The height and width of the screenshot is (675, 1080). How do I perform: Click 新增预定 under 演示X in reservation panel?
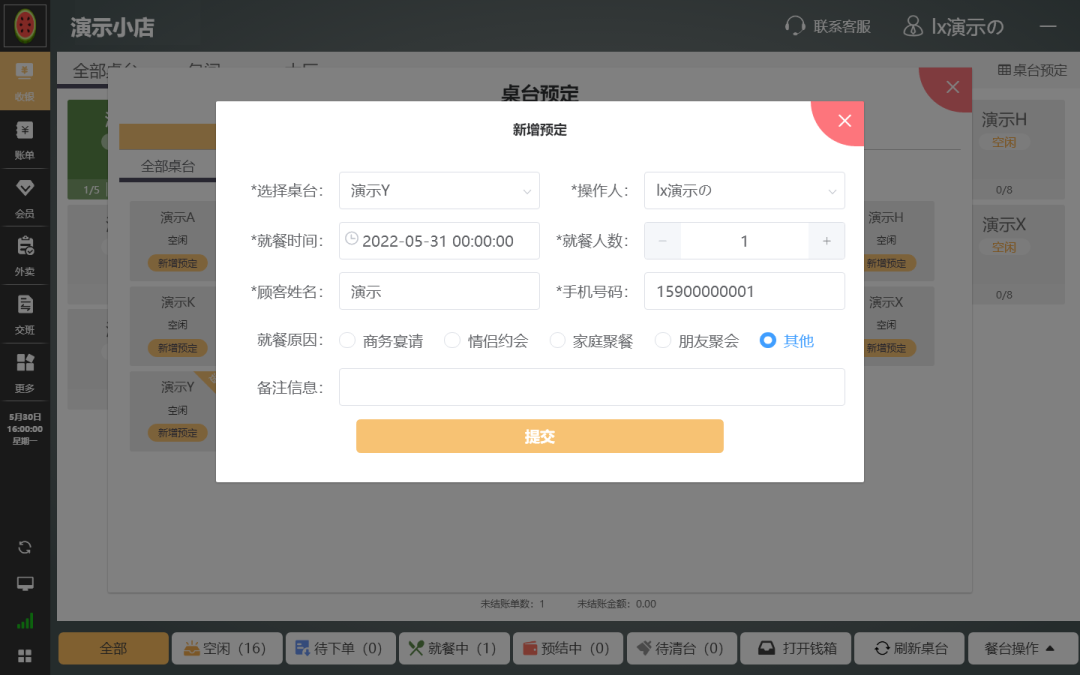pyautogui.click(x=889, y=348)
